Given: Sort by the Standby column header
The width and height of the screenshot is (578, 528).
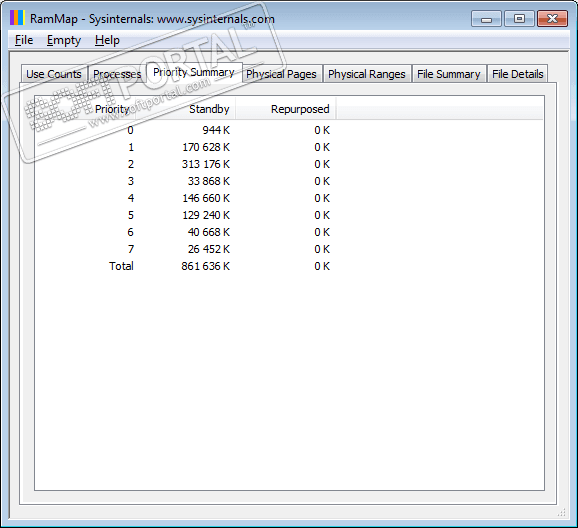Looking at the screenshot, I should pos(186,109).
